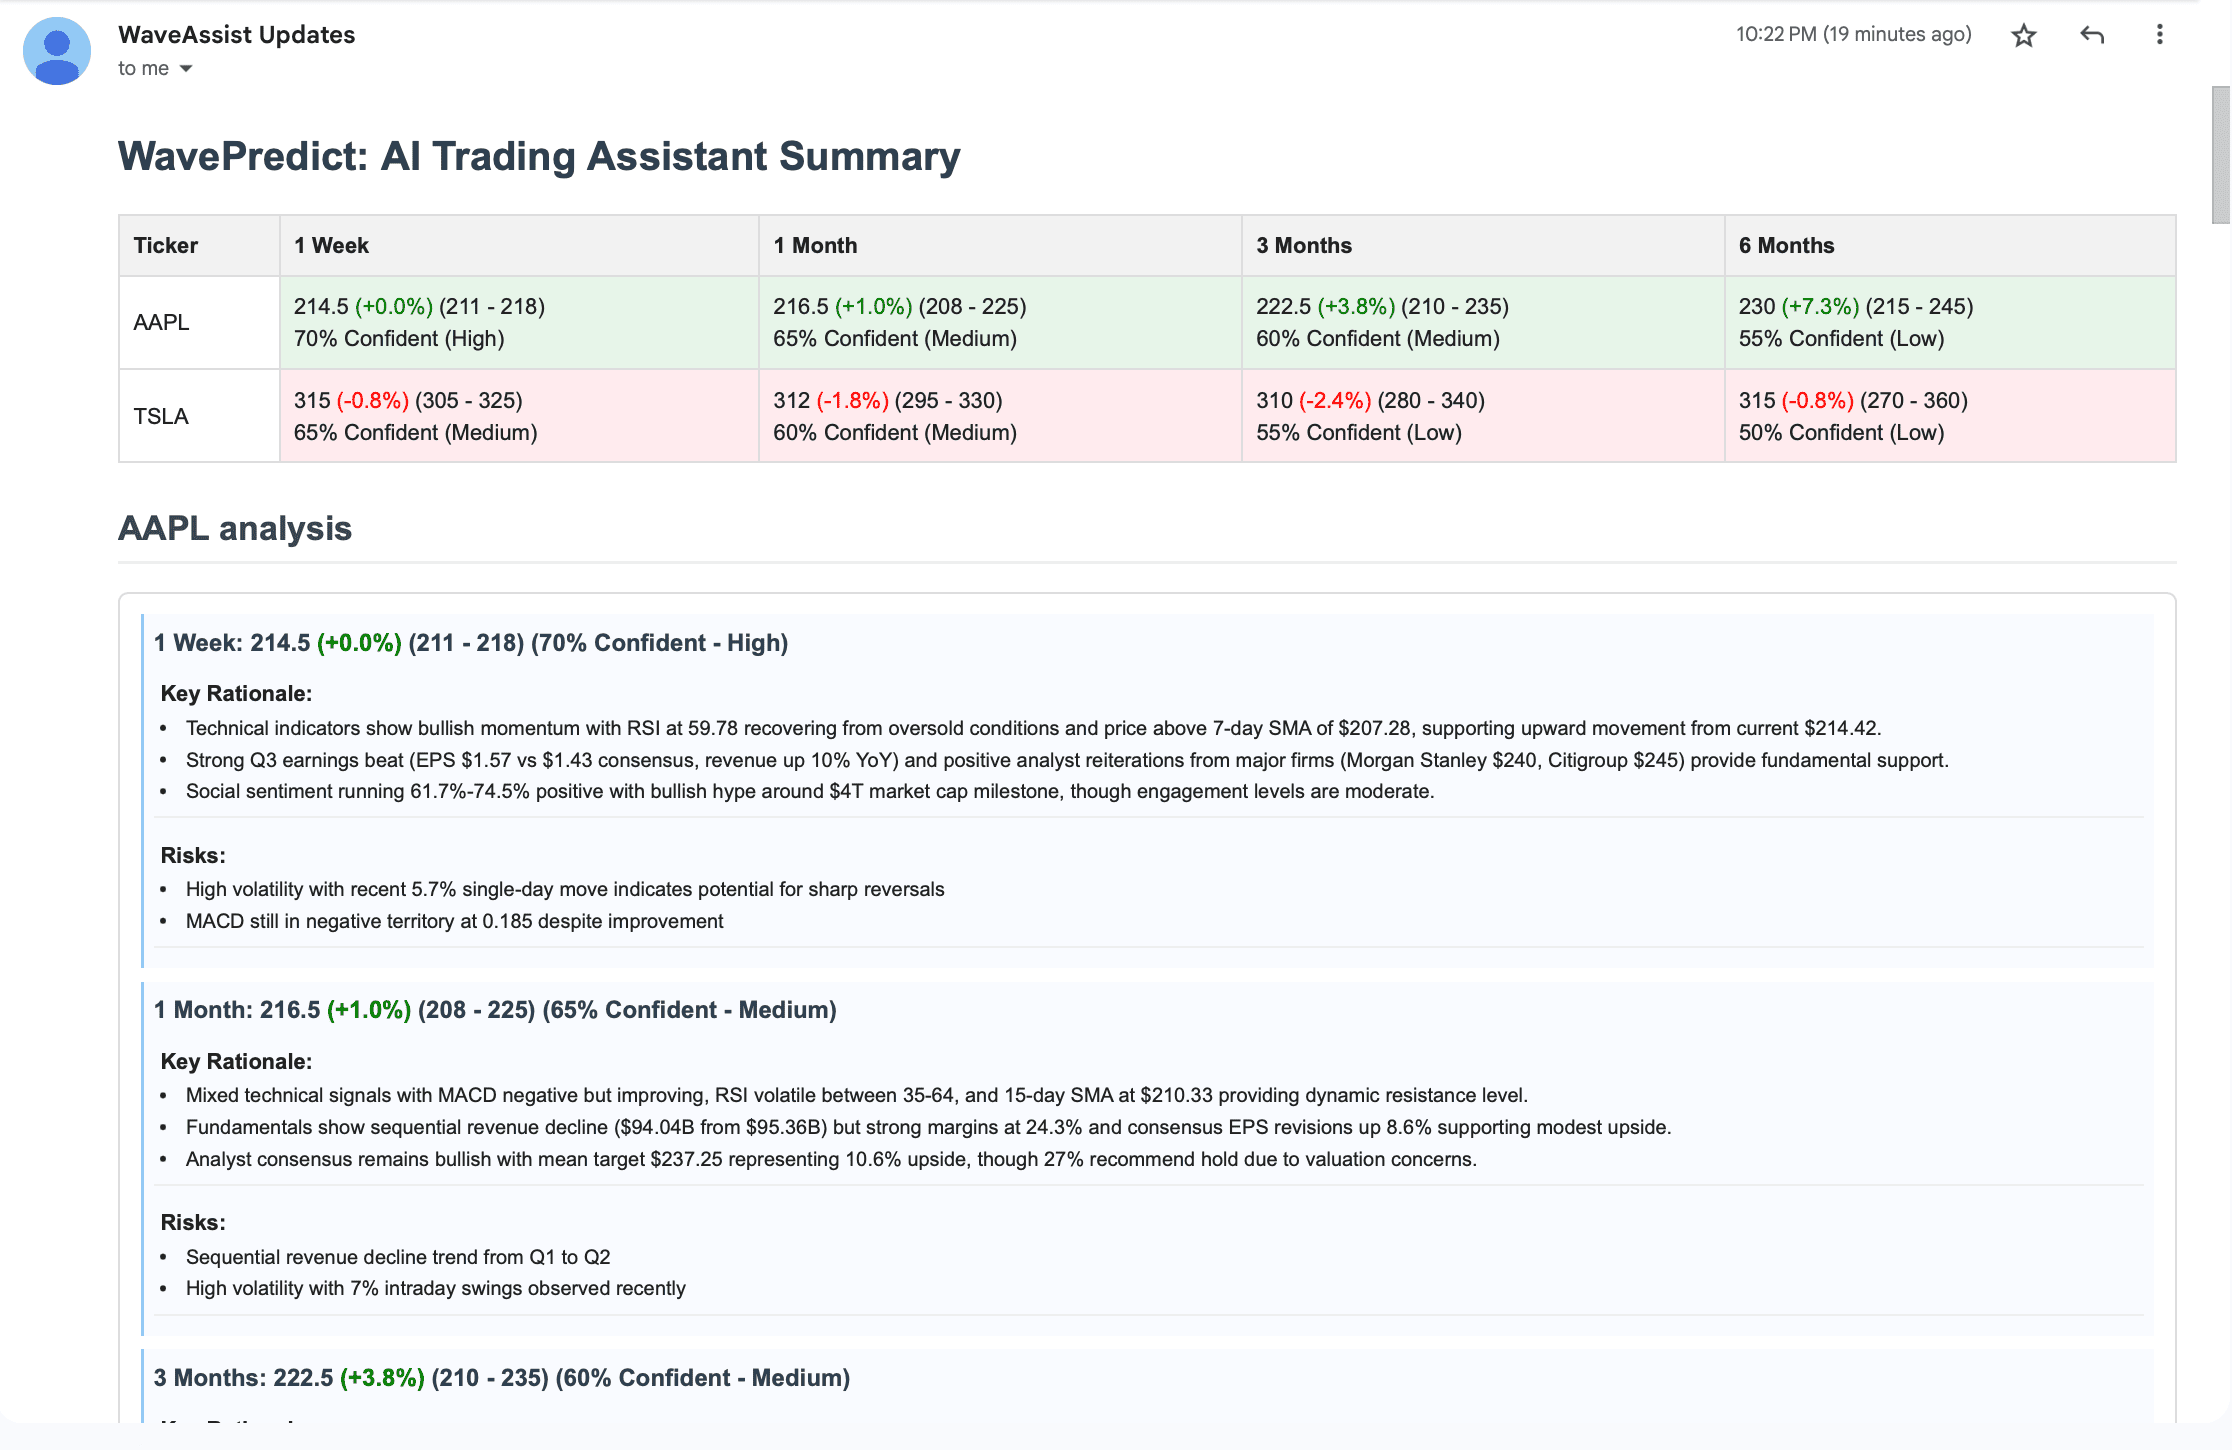Click the '3 Months: 222.5' analysis heading
The width and height of the screenshot is (2232, 1450).
[x=502, y=1378]
